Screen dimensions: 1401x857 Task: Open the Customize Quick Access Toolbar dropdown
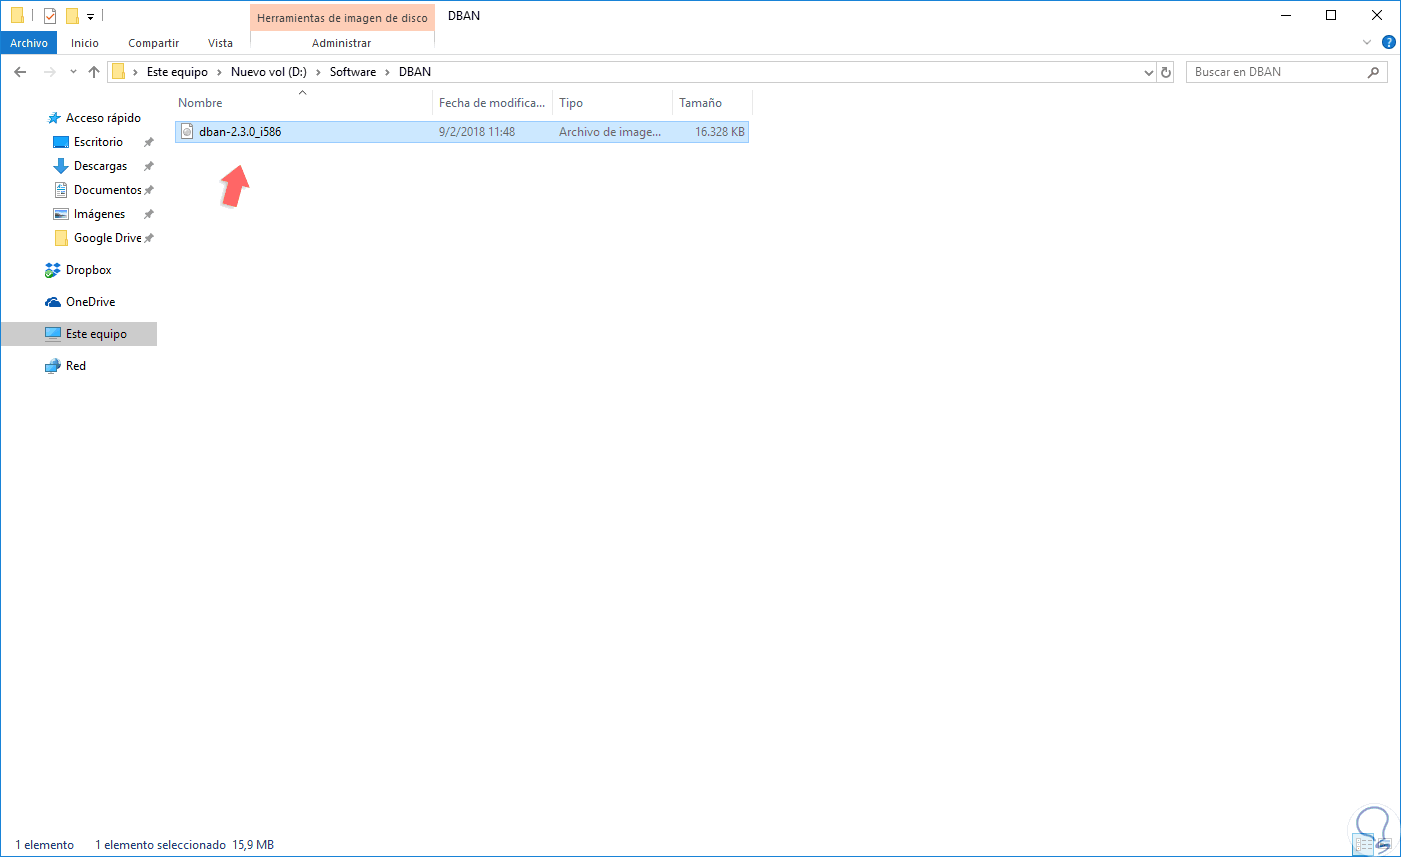pyautogui.click(x=90, y=17)
